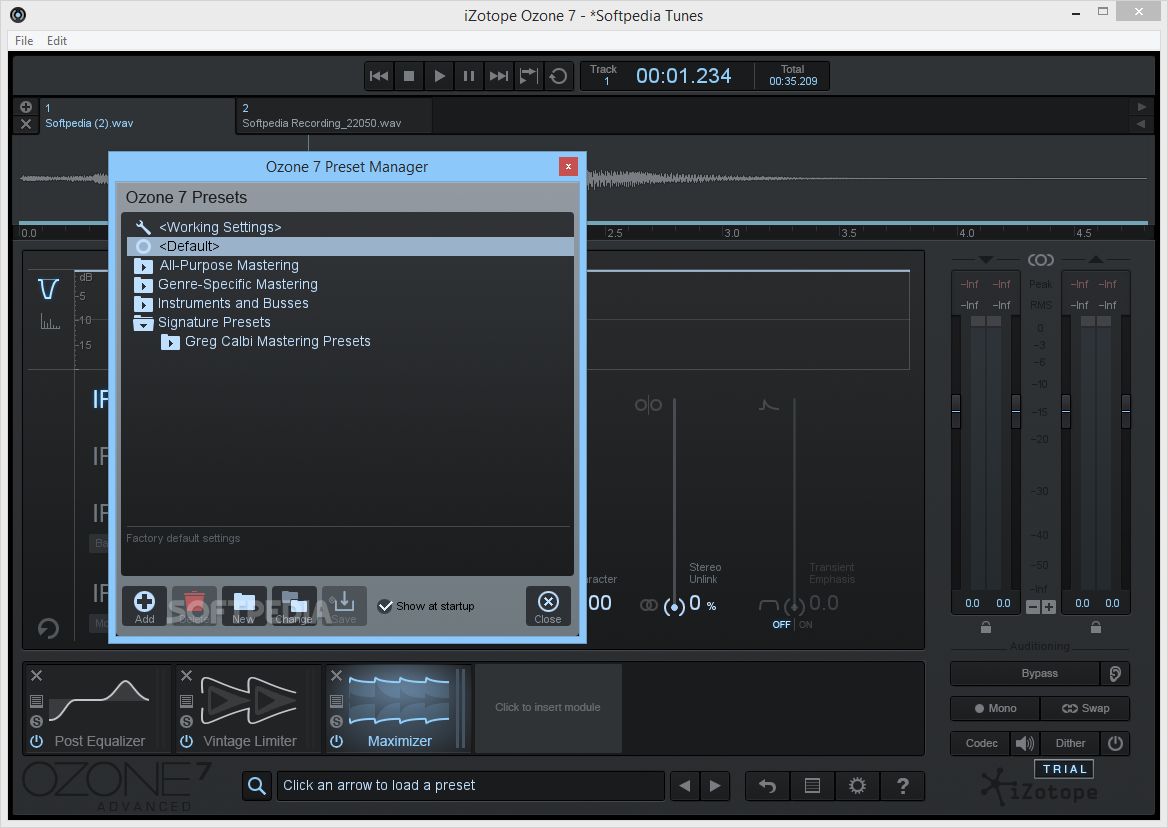Click the Bypass button
The height and width of the screenshot is (828, 1168).
coord(1026,673)
